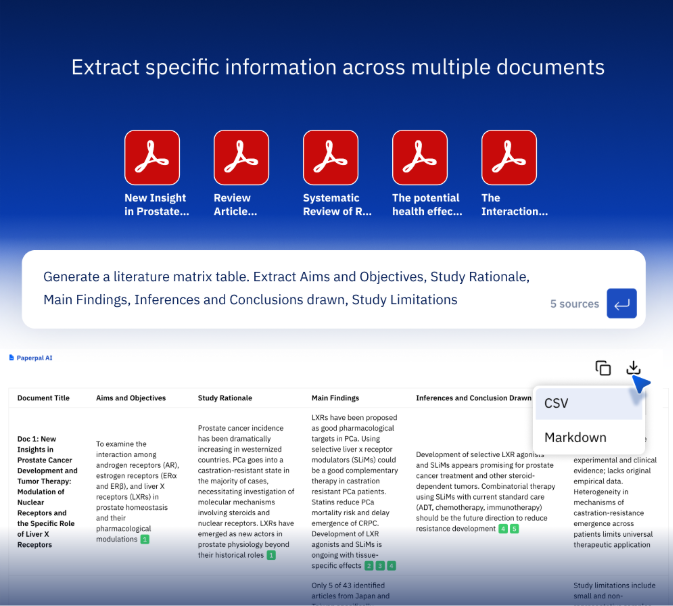Submit the prompt with the enter arrow button
This screenshot has height=606, width=673.
click(621, 304)
